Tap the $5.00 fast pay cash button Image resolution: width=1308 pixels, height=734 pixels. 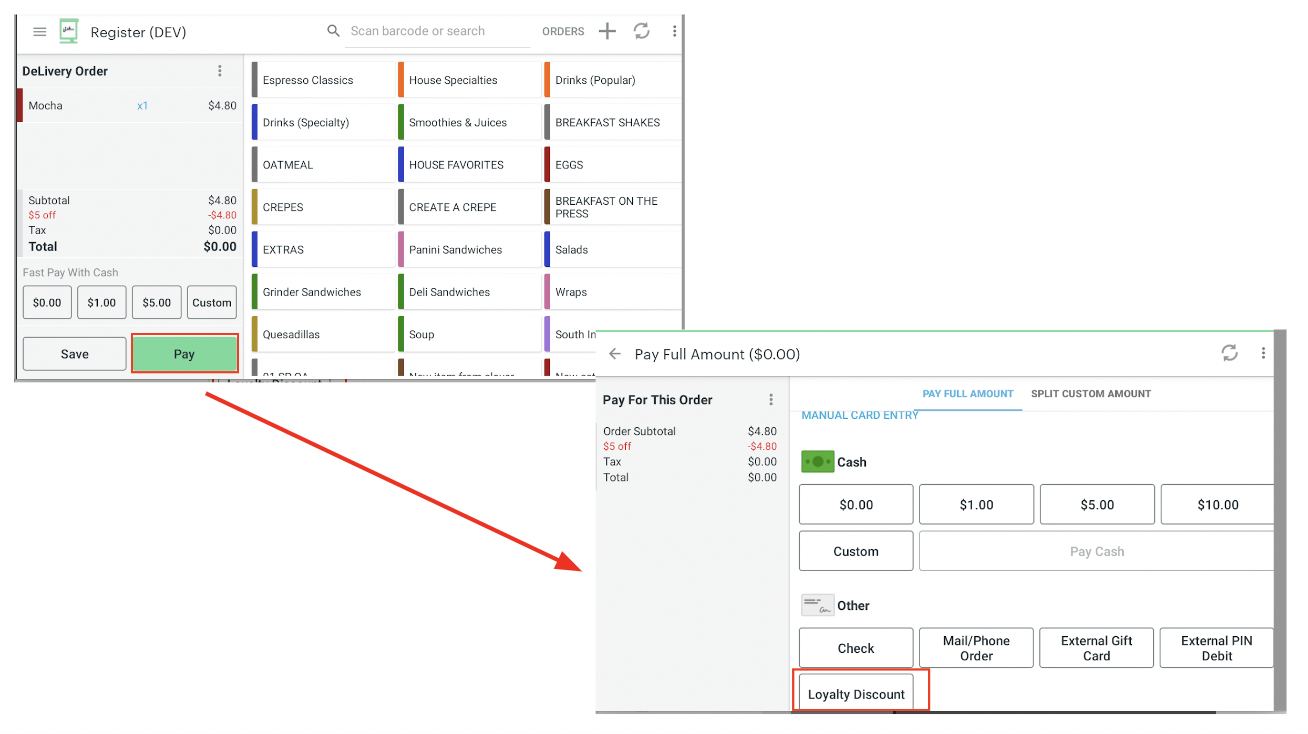[156, 303]
